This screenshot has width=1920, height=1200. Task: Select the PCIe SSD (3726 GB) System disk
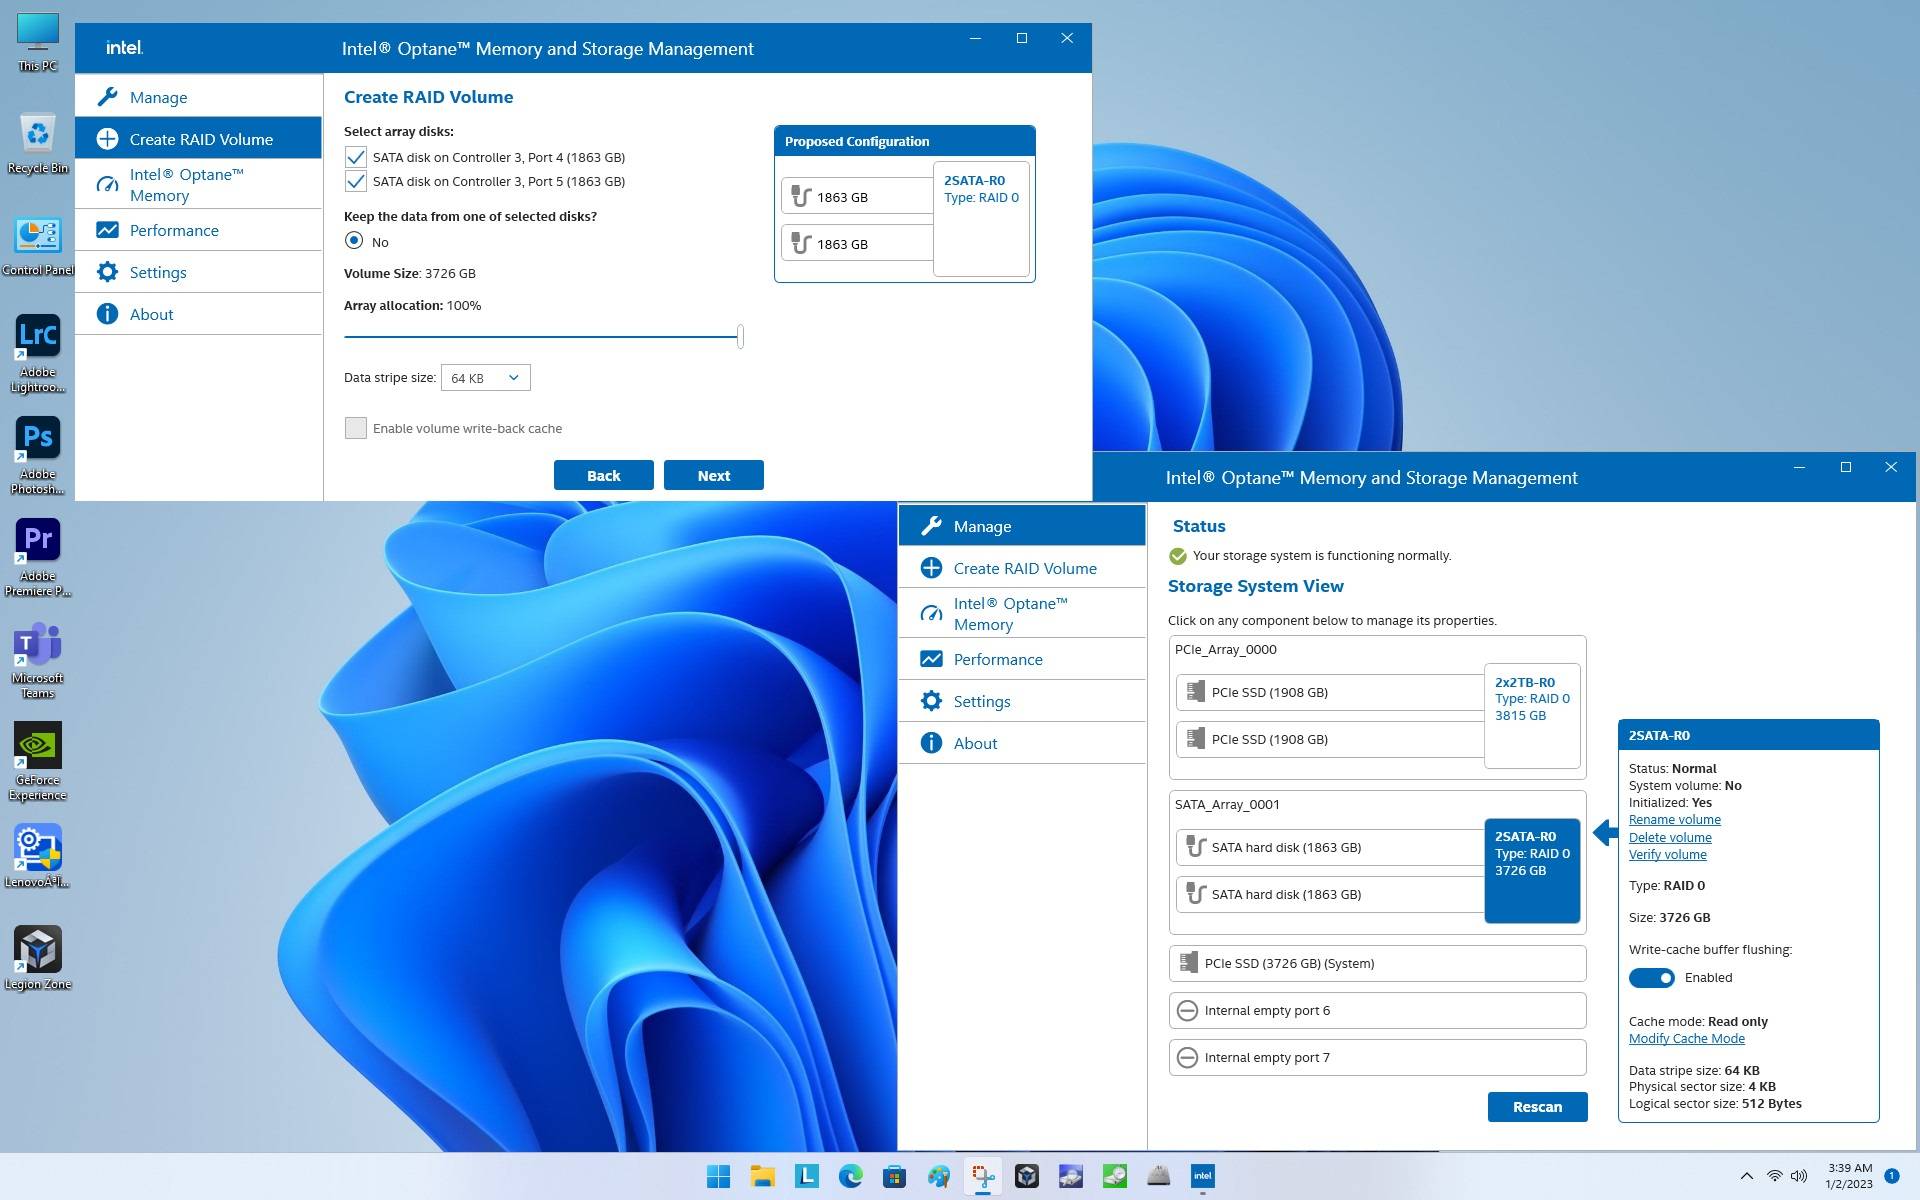tap(1376, 963)
